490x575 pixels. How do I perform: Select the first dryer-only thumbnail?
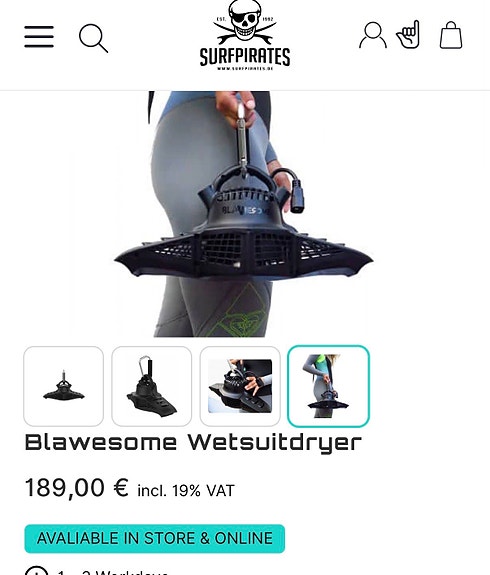pyautogui.click(x=63, y=386)
